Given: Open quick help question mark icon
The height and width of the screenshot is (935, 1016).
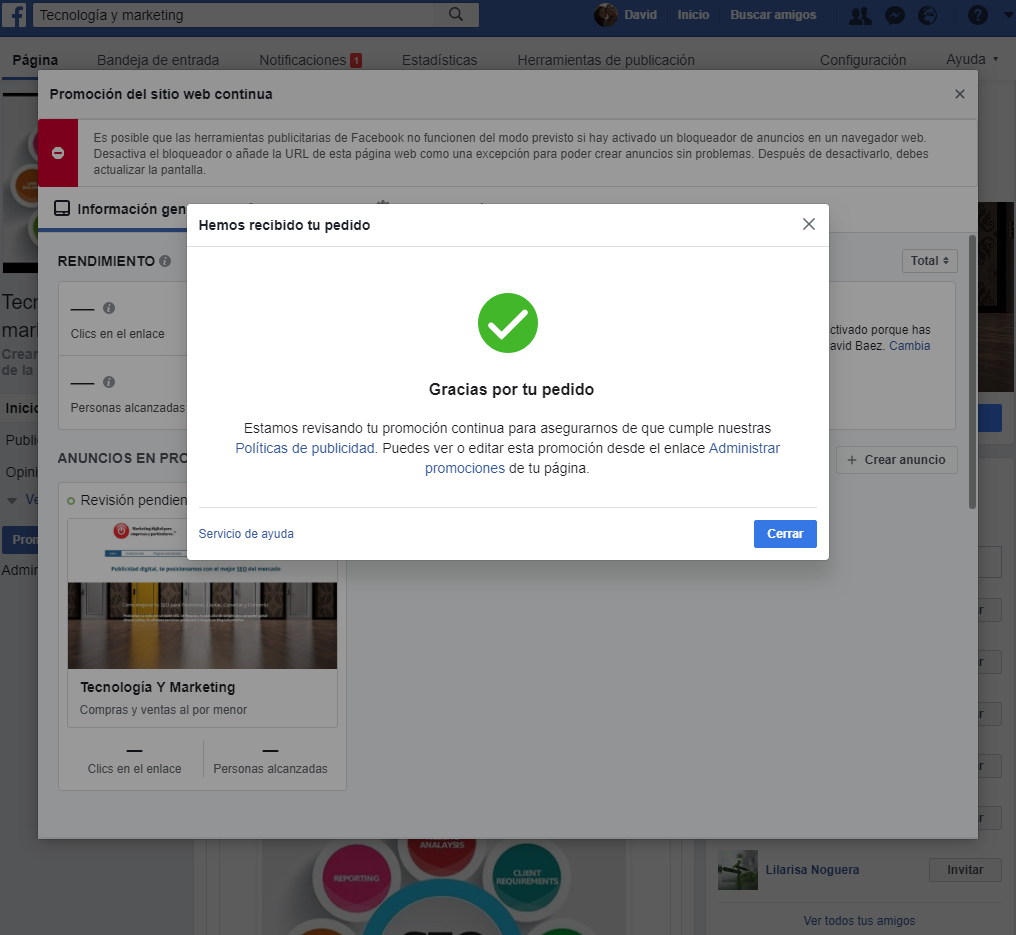Looking at the screenshot, I should (977, 15).
